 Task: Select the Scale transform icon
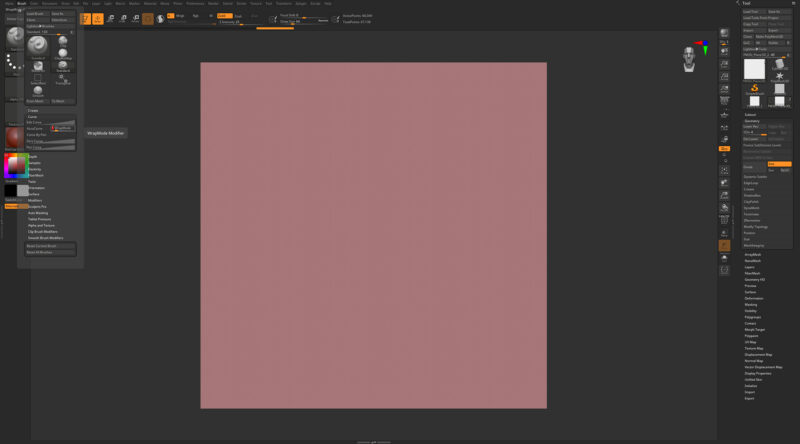click(123, 19)
